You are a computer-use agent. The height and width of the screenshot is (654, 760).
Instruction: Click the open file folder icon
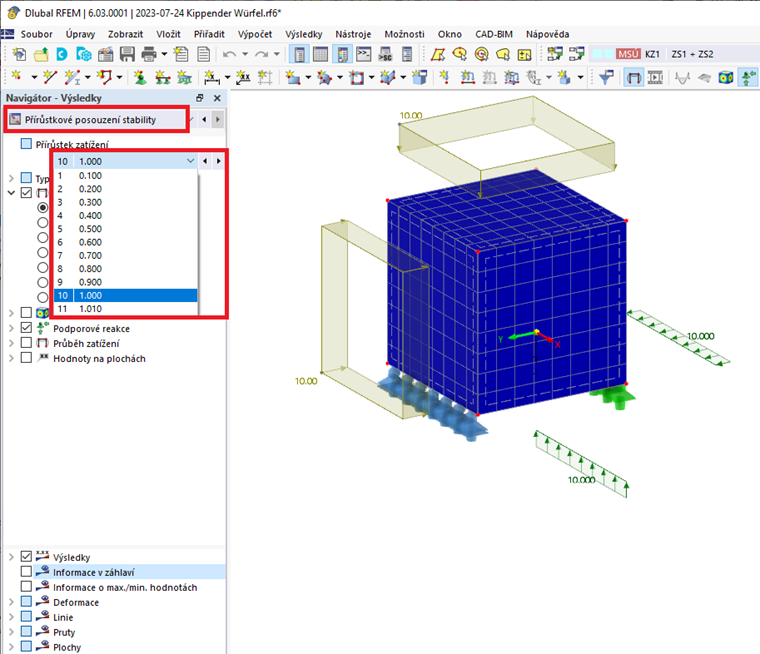(41, 54)
